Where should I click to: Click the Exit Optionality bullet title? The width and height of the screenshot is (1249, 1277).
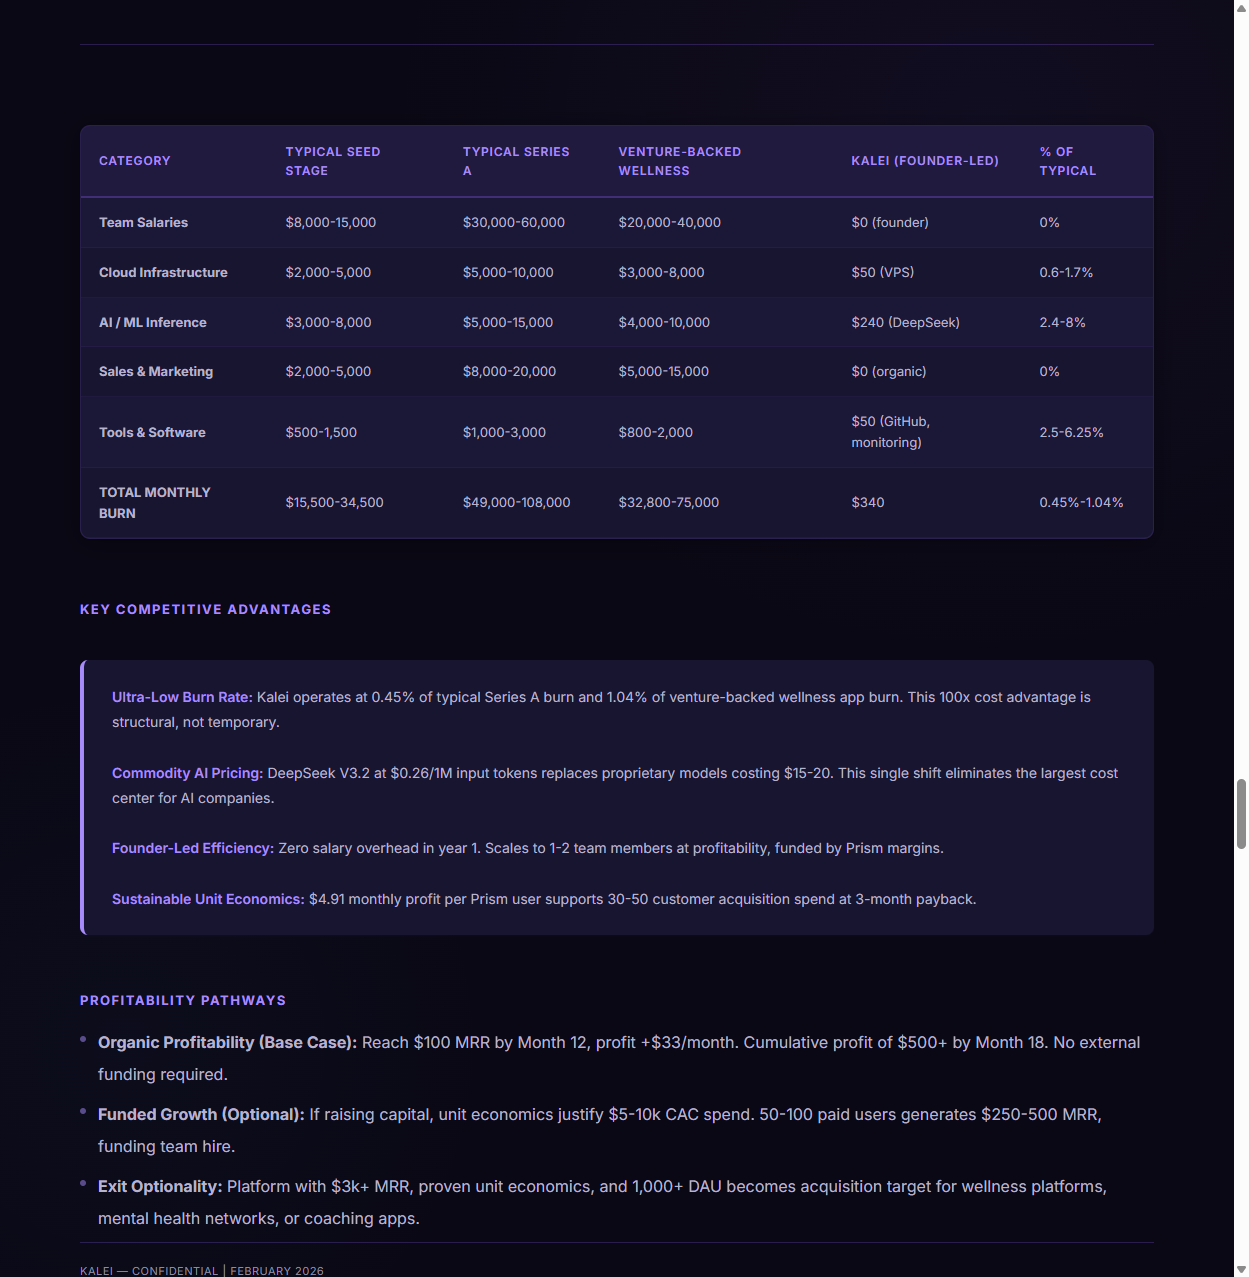click(160, 1187)
